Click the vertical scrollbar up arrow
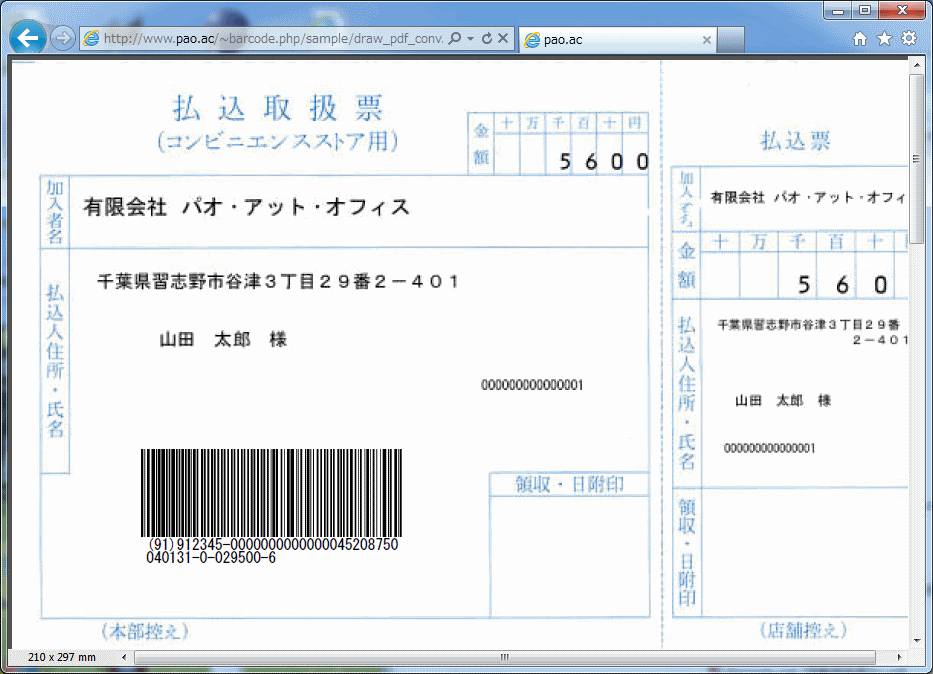Screen dimensions: 933x674 [x=916, y=64]
